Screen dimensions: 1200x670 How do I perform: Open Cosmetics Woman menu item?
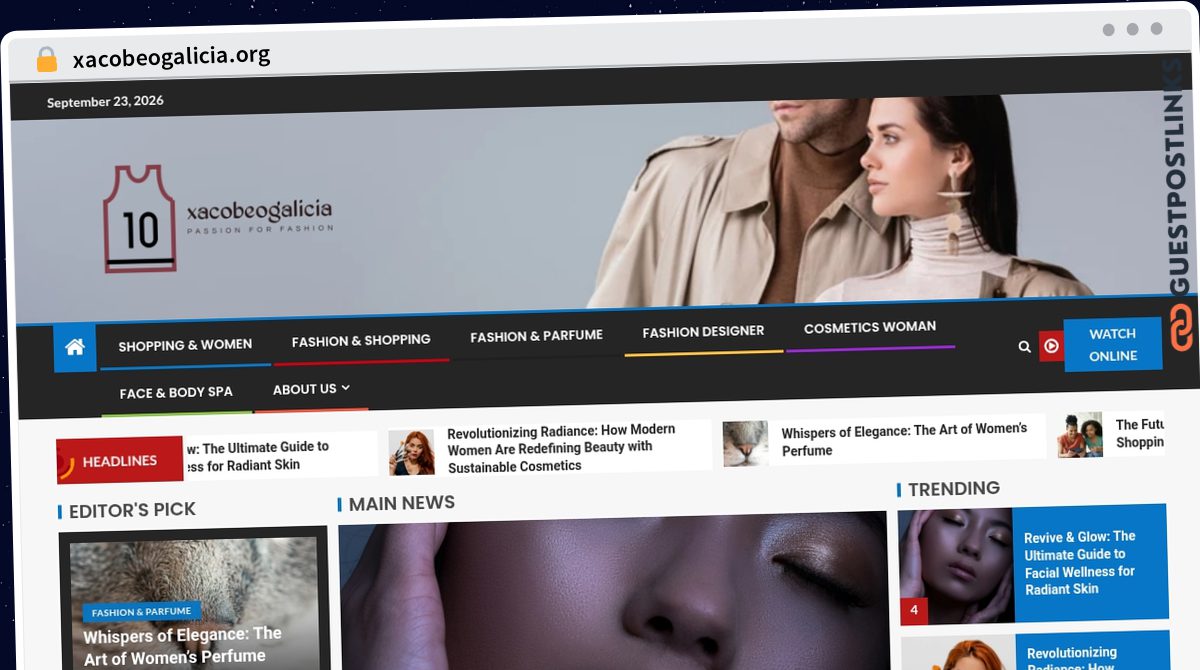tap(870, 327)
